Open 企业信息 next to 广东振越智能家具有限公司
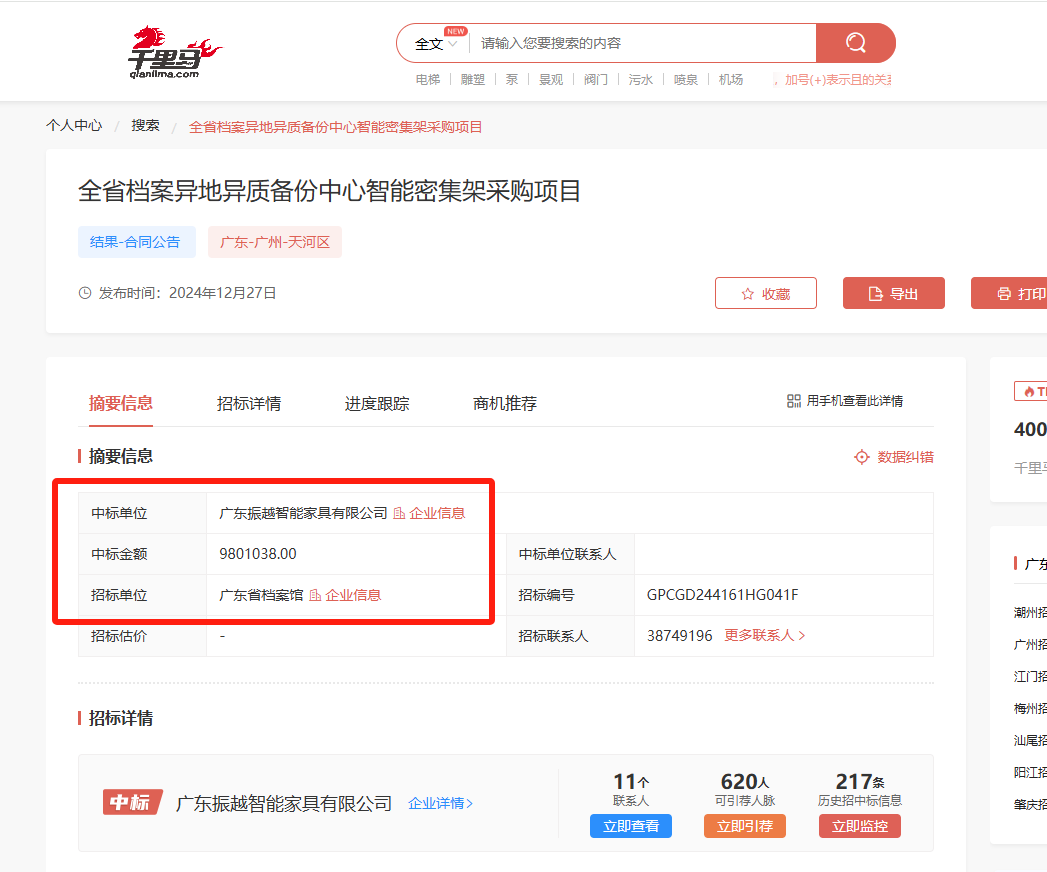 pos(429,513)
